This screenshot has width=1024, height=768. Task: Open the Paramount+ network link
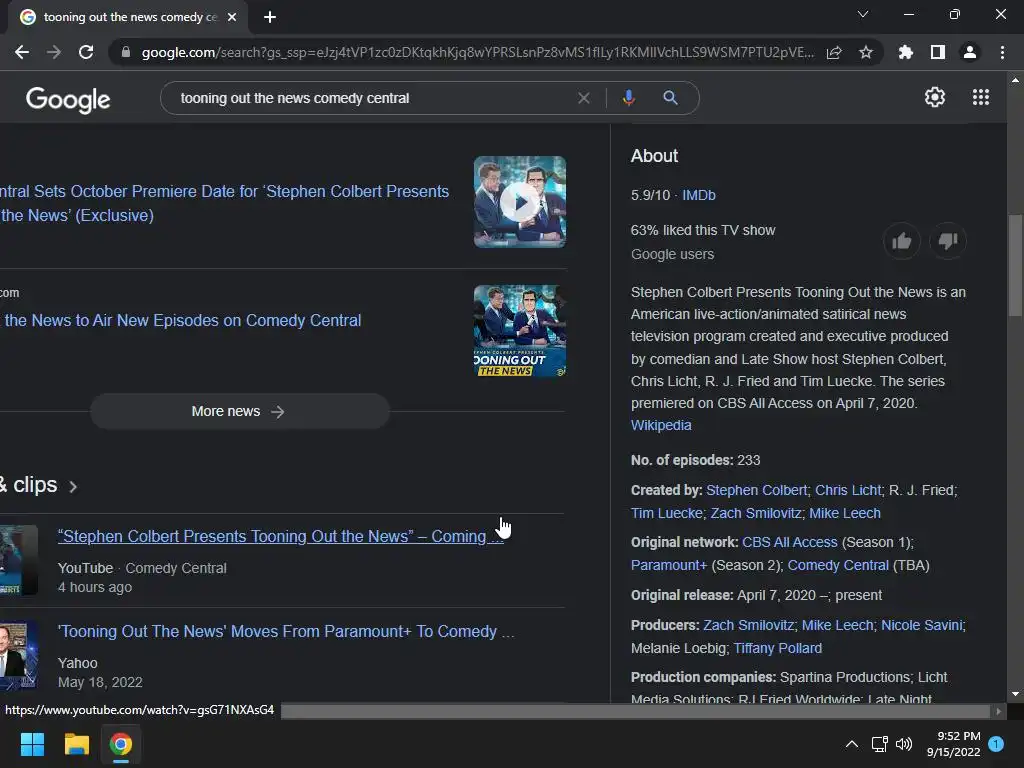click(x=669, y=565)
